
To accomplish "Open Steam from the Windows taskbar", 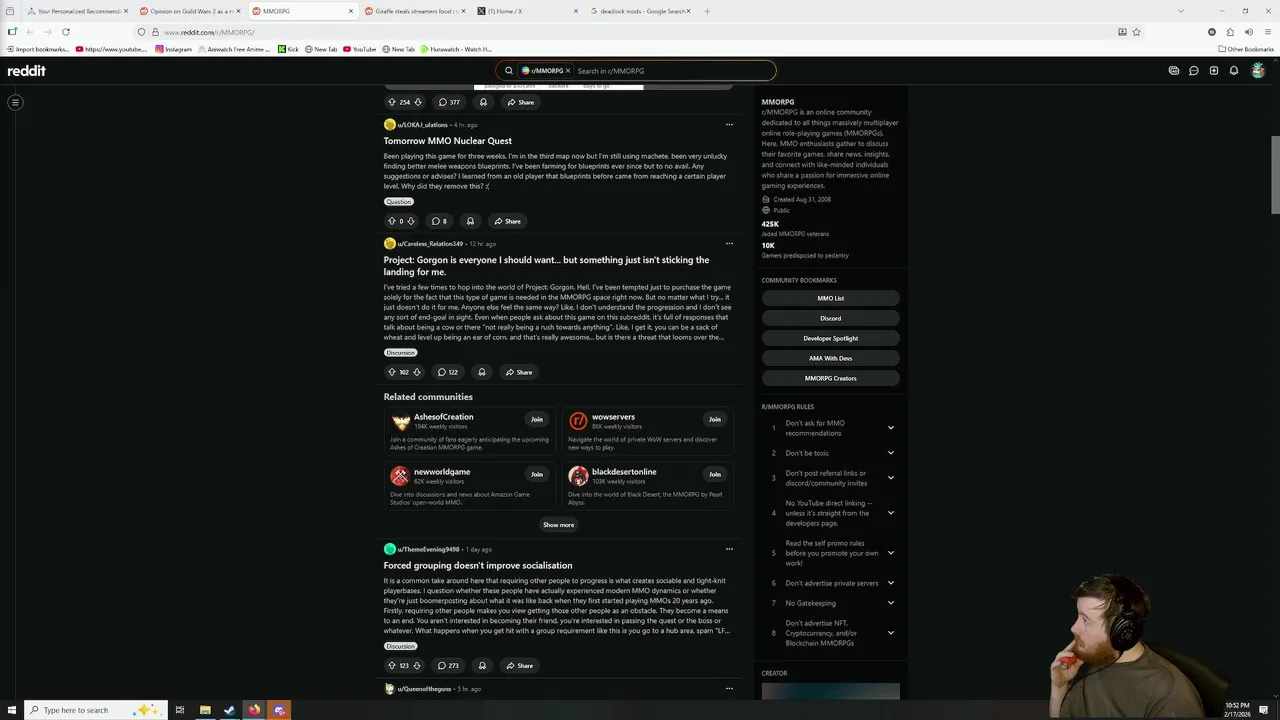I will (x=229, y=710).
